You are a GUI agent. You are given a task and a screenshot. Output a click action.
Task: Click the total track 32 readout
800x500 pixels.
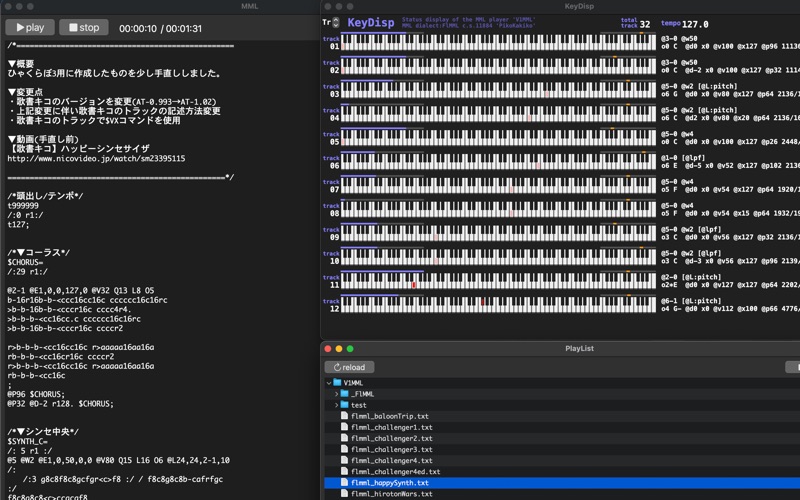click(x=635, y=23)
